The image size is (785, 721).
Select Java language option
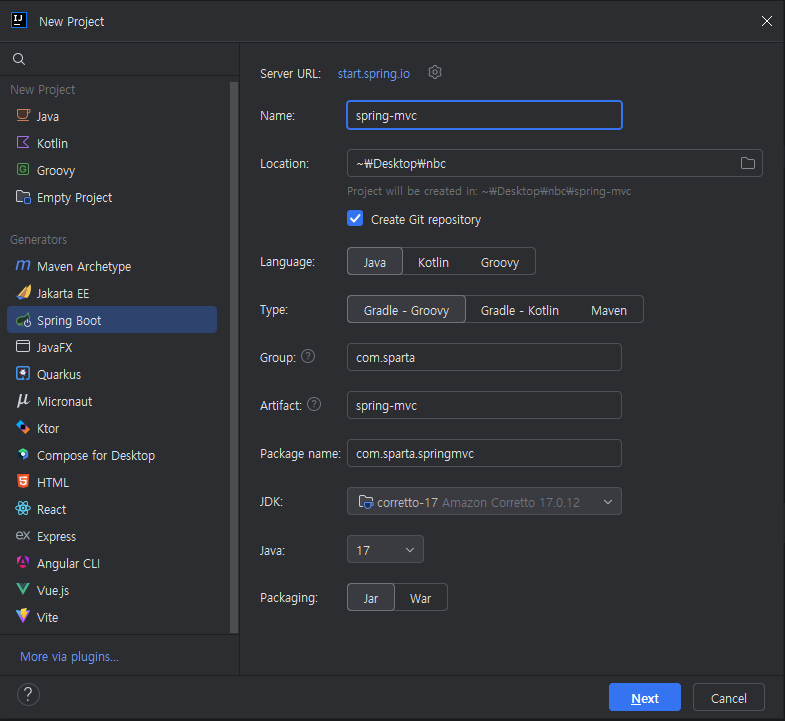pyautogui.click(x=375, y=261)
